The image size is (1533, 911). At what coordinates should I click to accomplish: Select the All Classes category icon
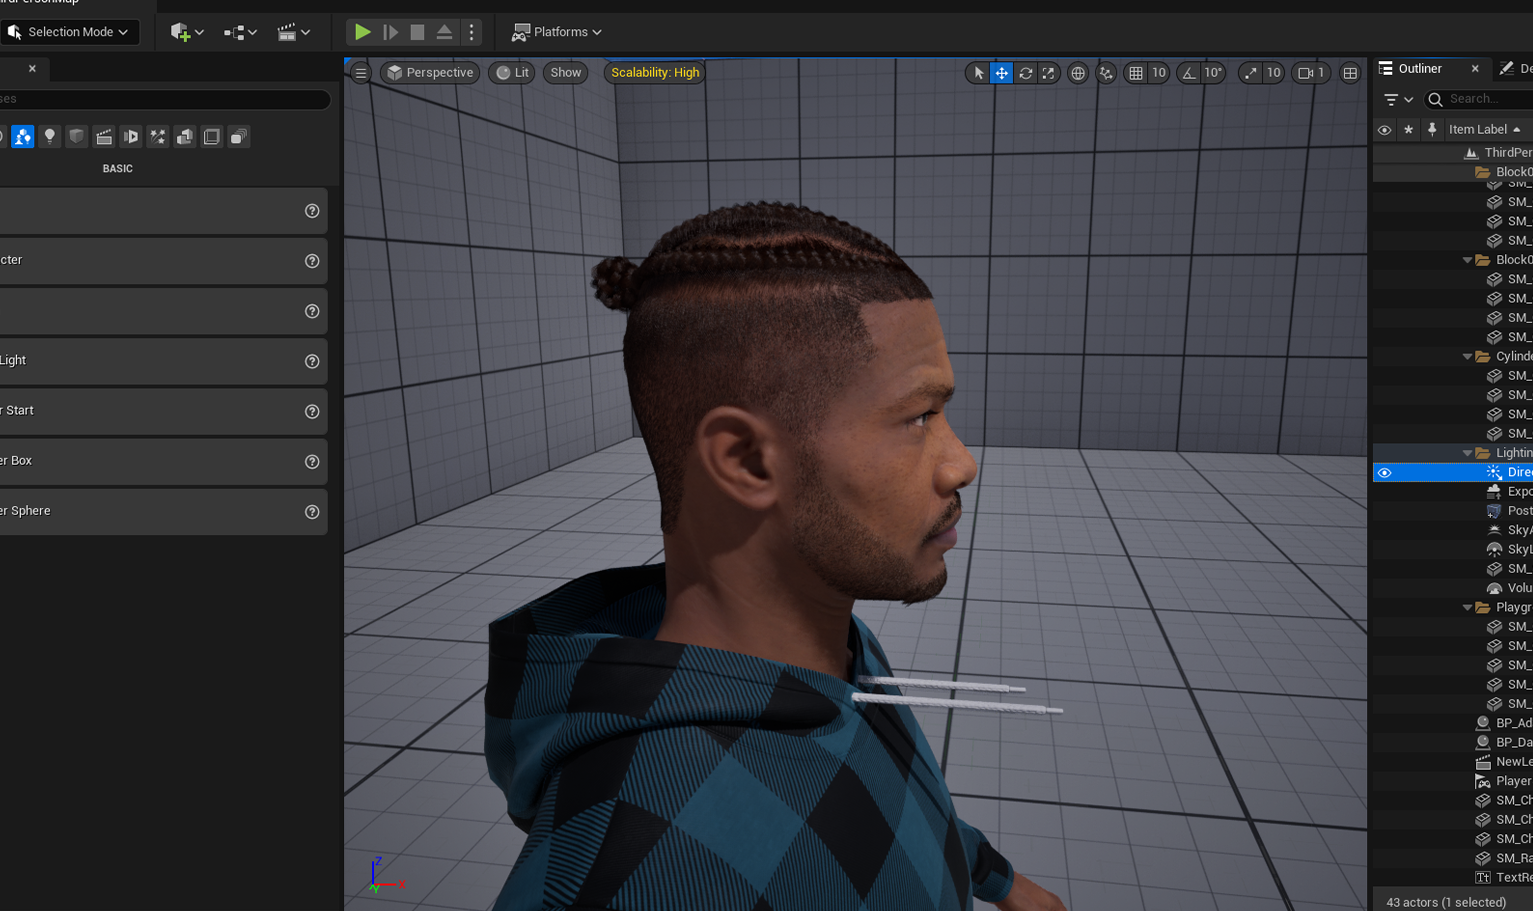point(238,137)
